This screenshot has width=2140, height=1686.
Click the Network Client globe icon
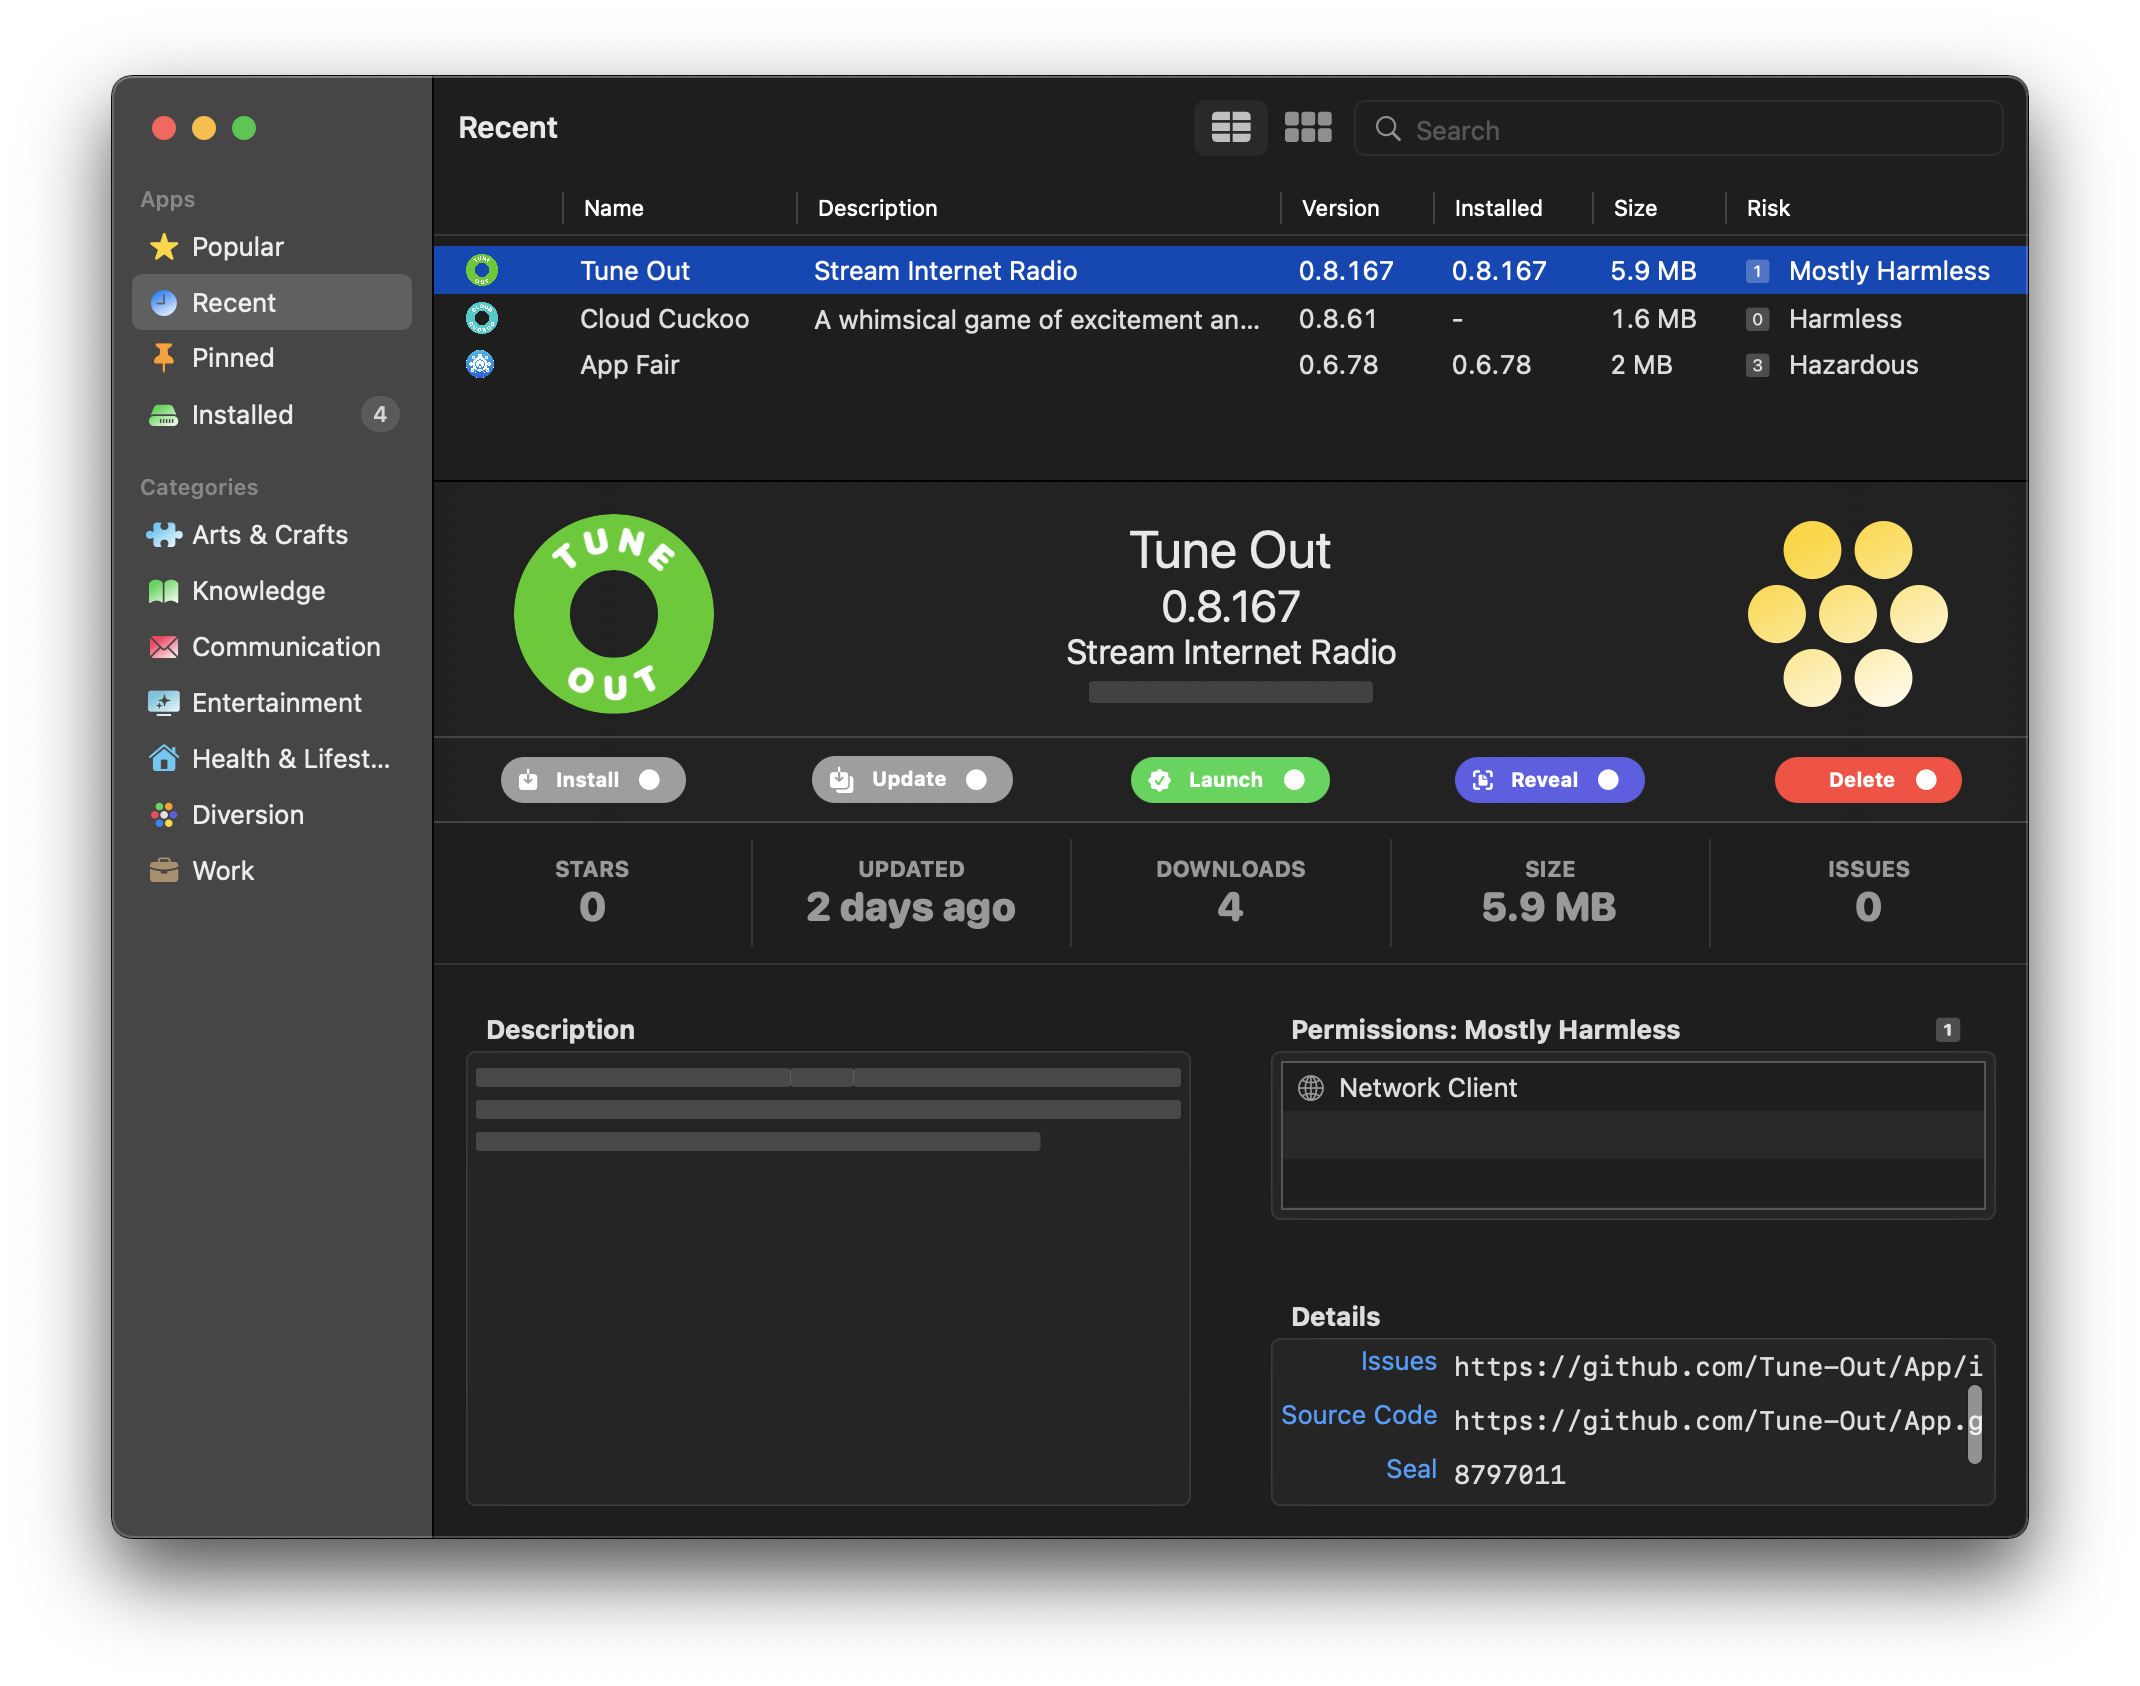coord(1310,1088)
